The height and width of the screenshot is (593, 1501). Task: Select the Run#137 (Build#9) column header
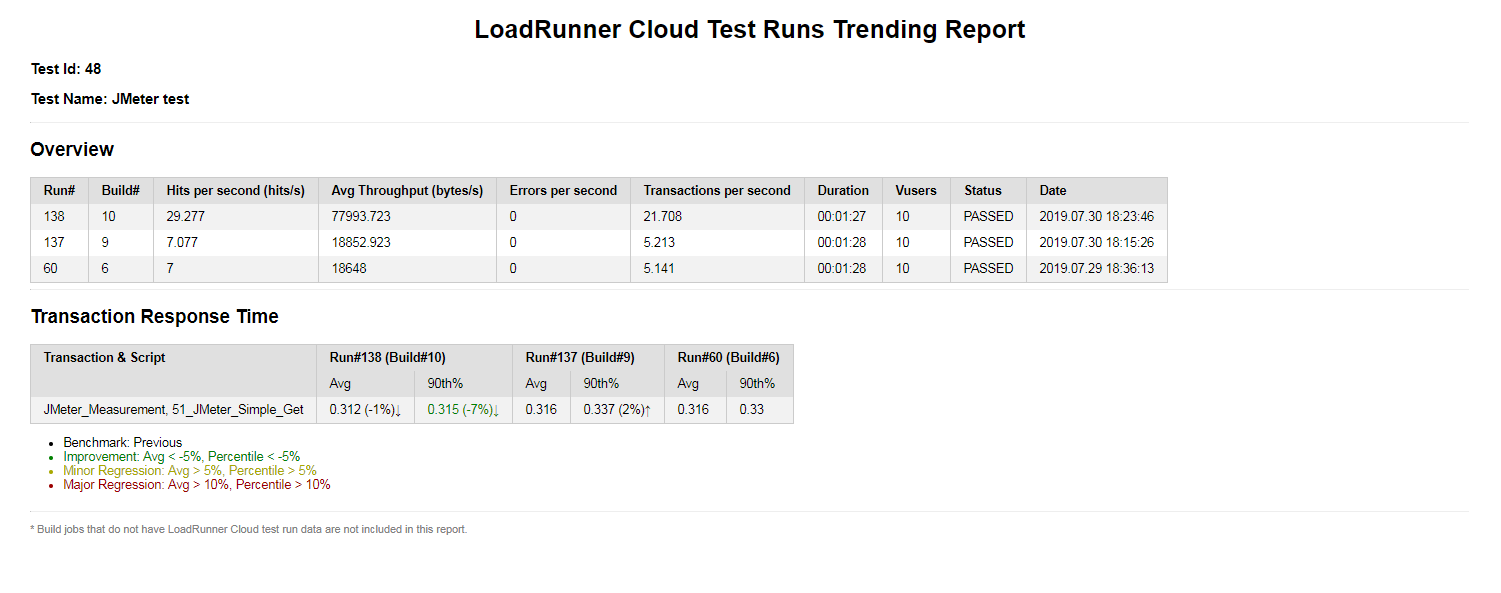click(x=580, y=357)
